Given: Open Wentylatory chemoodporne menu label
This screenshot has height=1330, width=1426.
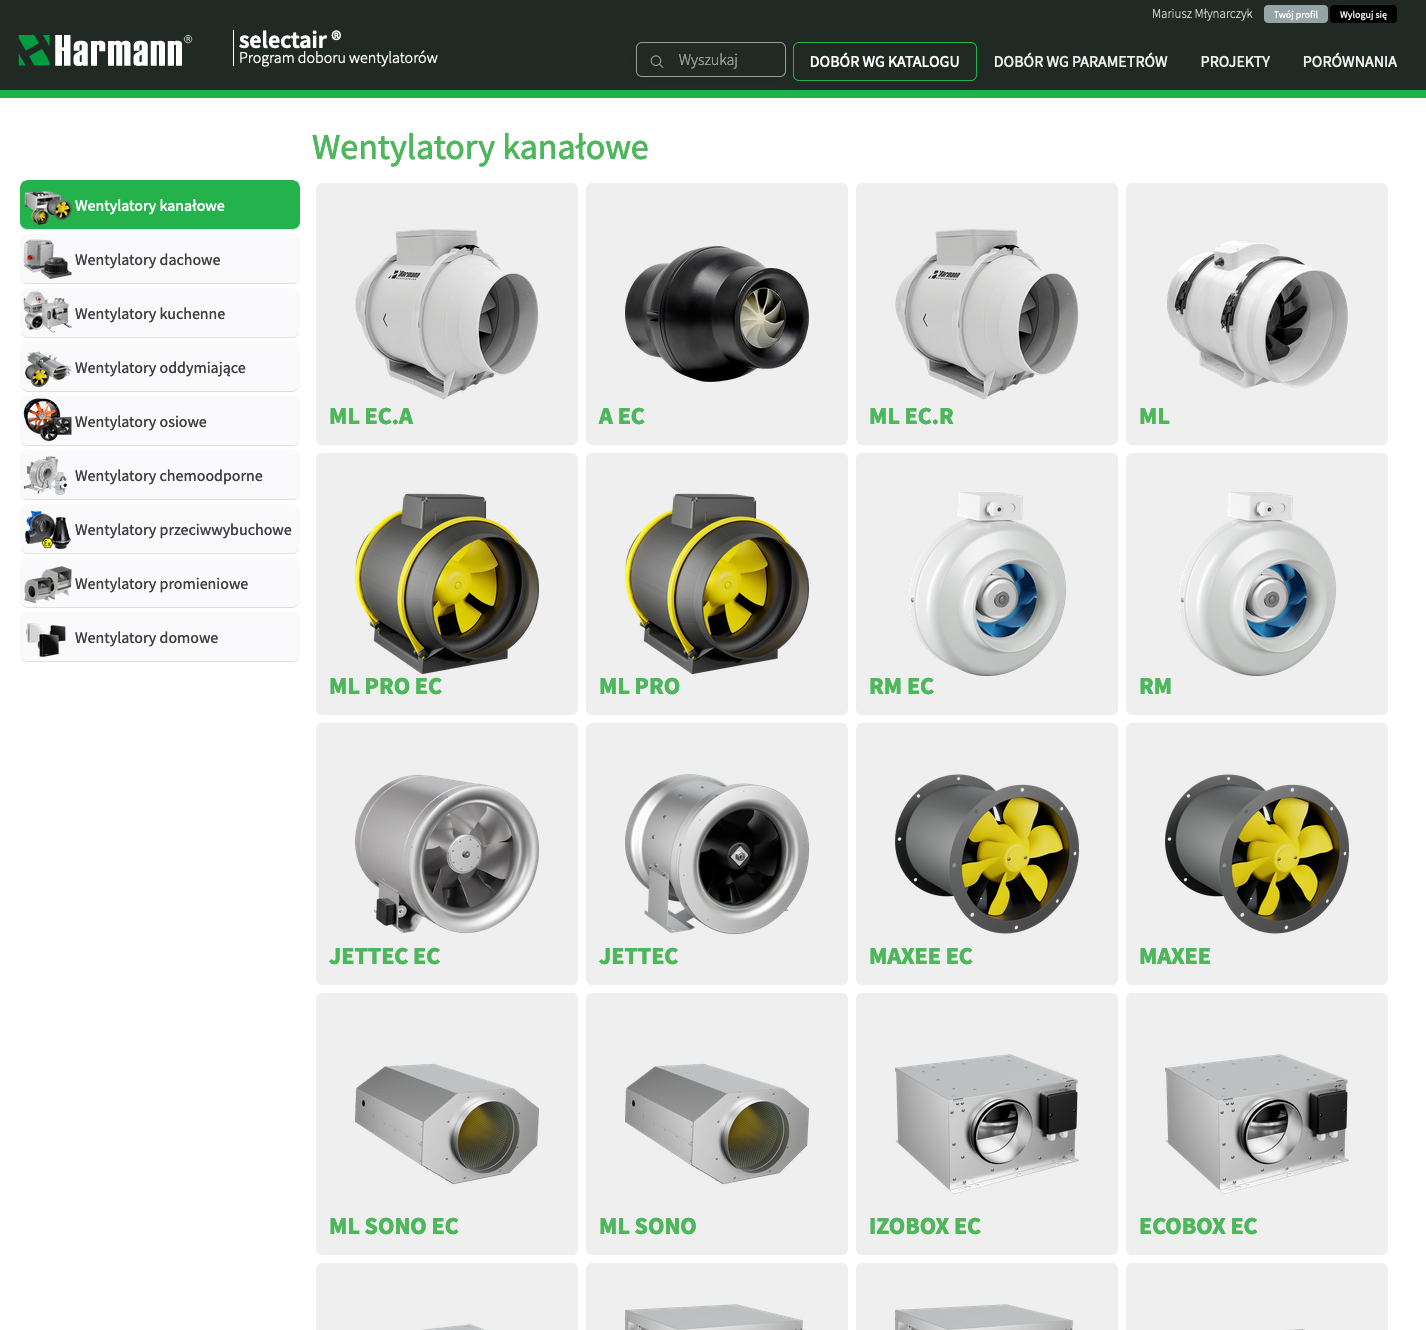Looking at the screenshot, I should [x=169, y=476].
